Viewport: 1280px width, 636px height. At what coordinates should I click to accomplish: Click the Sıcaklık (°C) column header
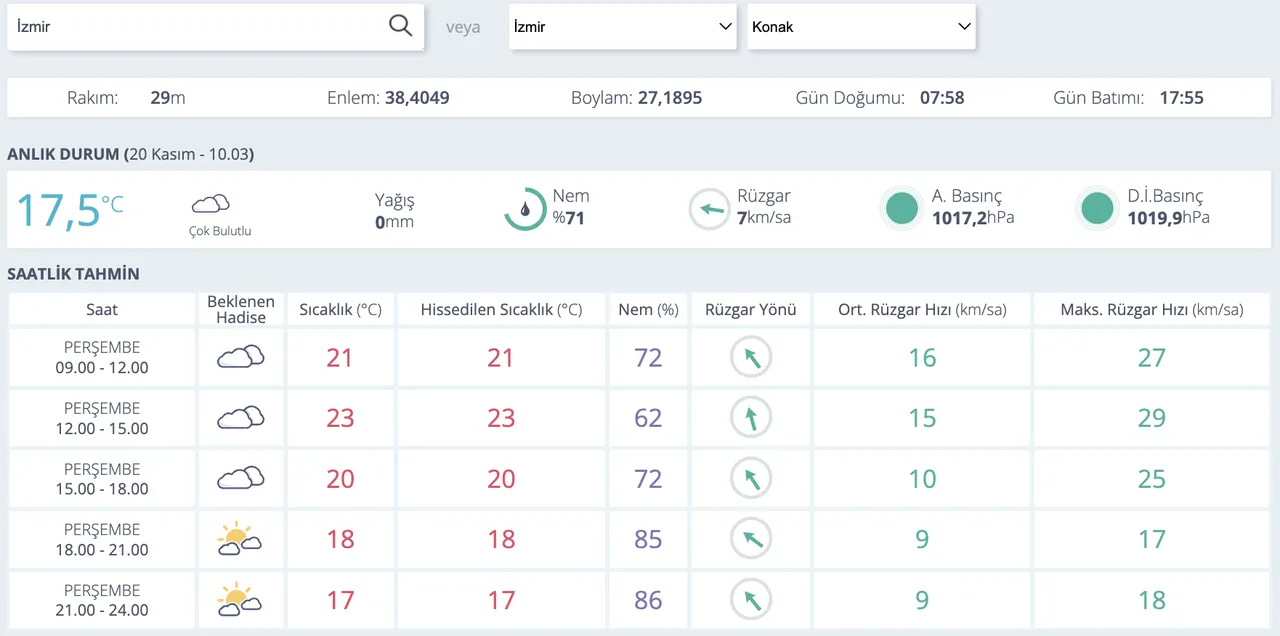340,310
